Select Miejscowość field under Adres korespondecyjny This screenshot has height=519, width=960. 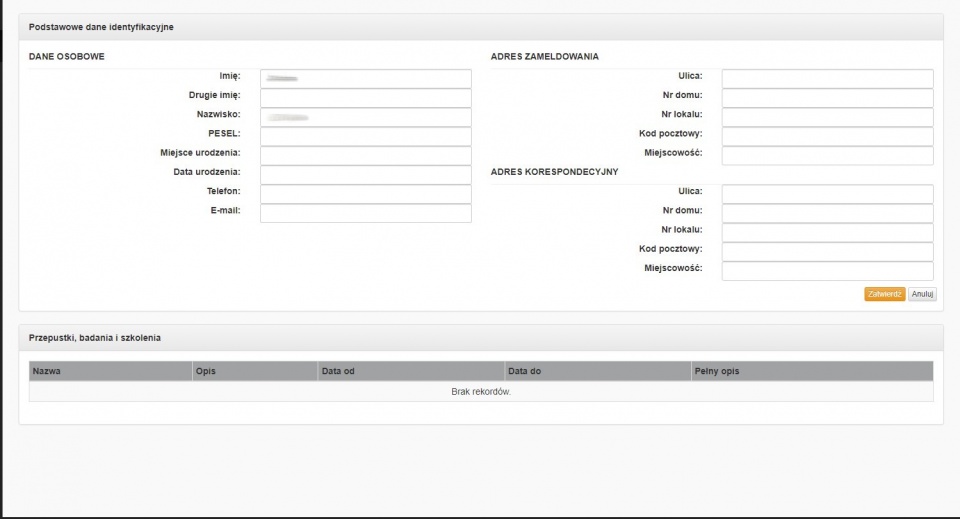click(x=828, y=271)
